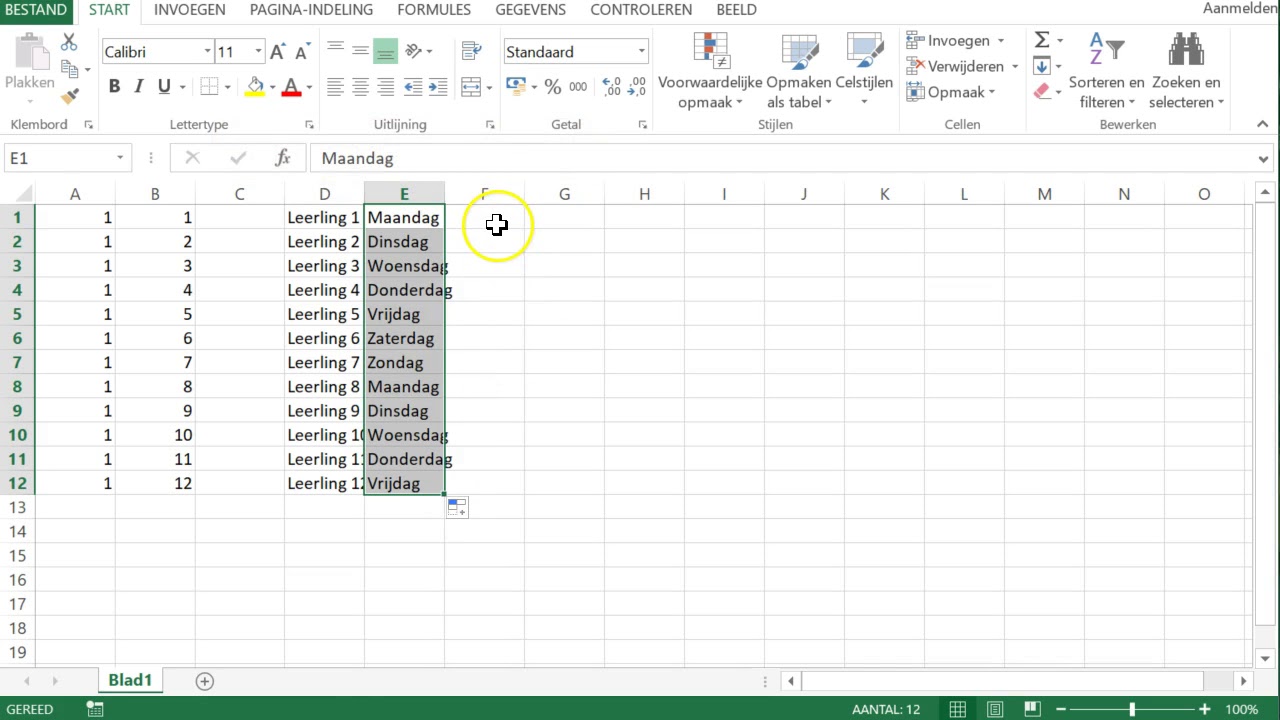
Task: Click increase decimal icon
Action: click(x=612, y=87)
